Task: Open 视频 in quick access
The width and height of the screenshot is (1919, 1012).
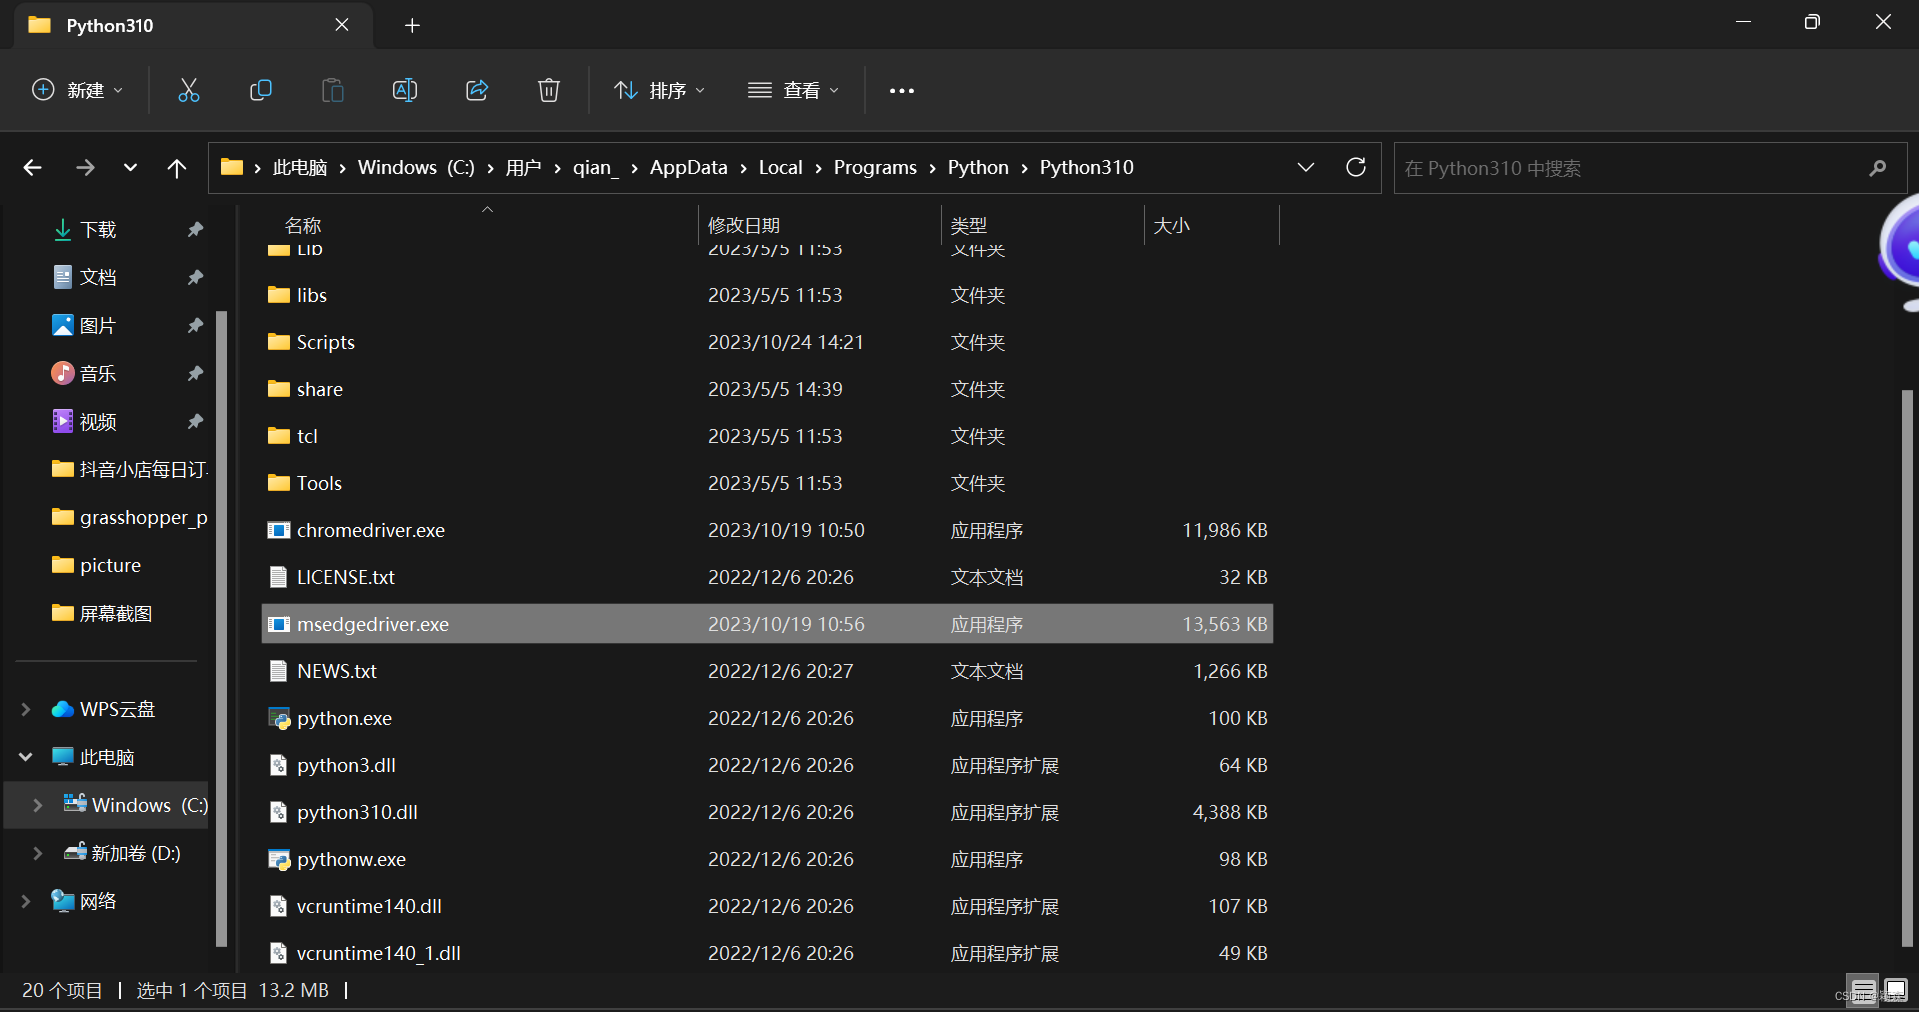Action: pyautogui.click(x=98, y=421)
